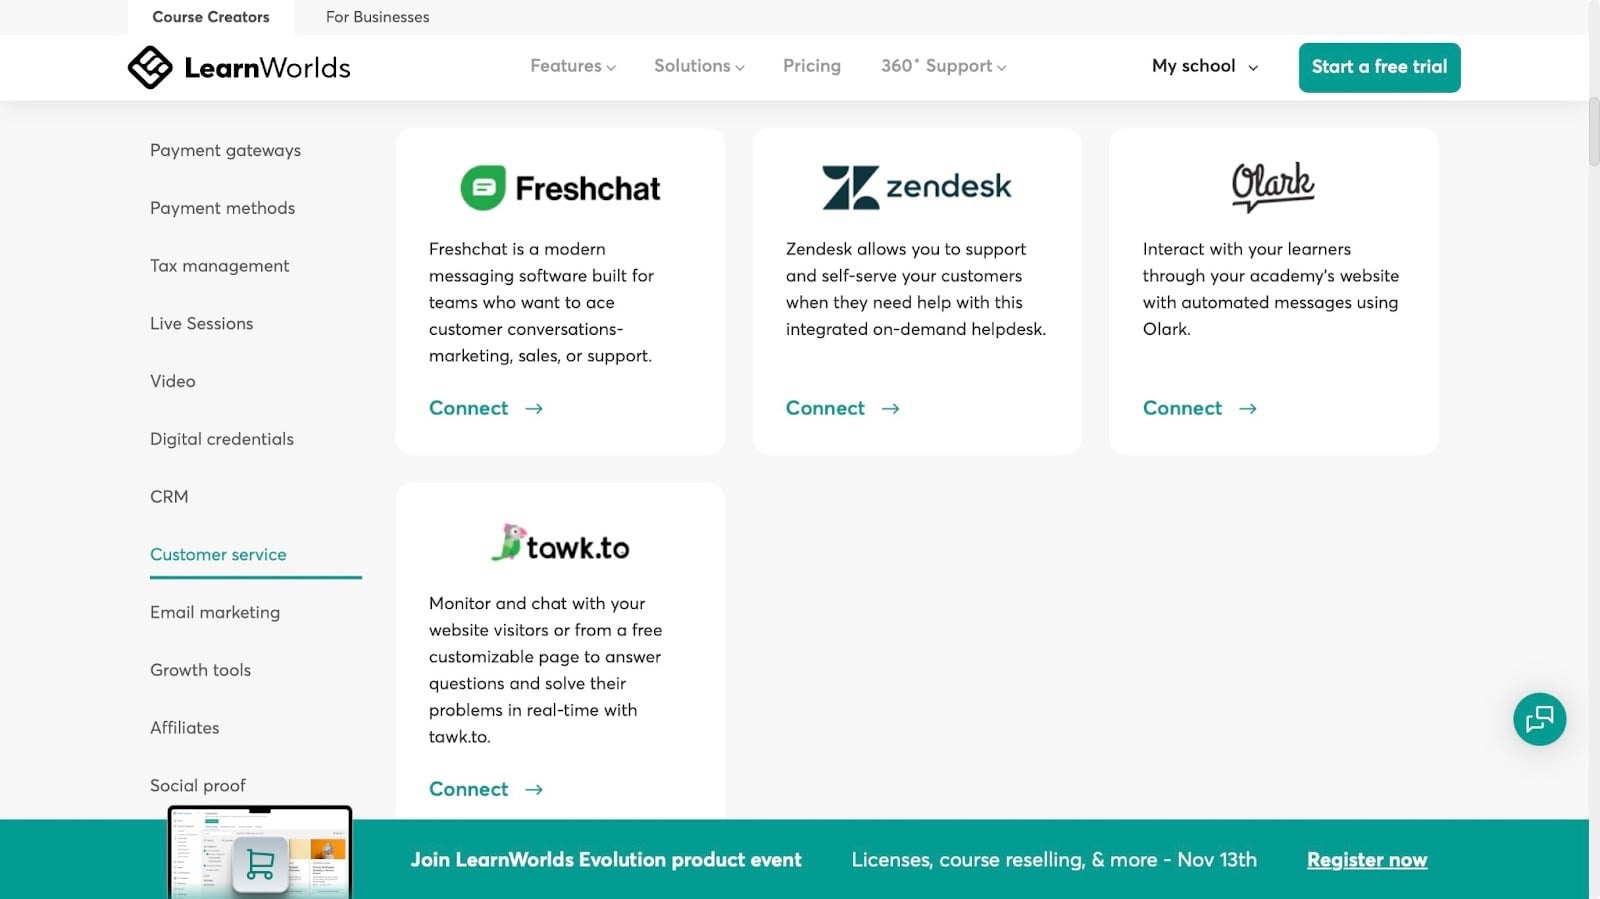Open the live chat bubble icon
1600x899 pixels.
(1539, 719)
